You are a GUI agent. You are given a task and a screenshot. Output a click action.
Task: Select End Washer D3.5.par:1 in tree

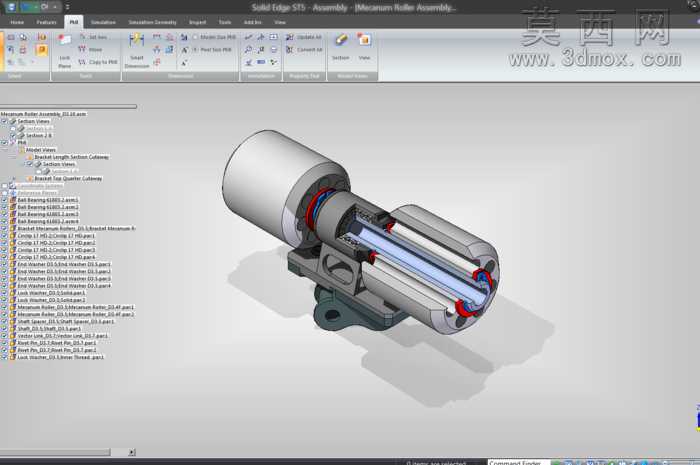pos(64,264)
